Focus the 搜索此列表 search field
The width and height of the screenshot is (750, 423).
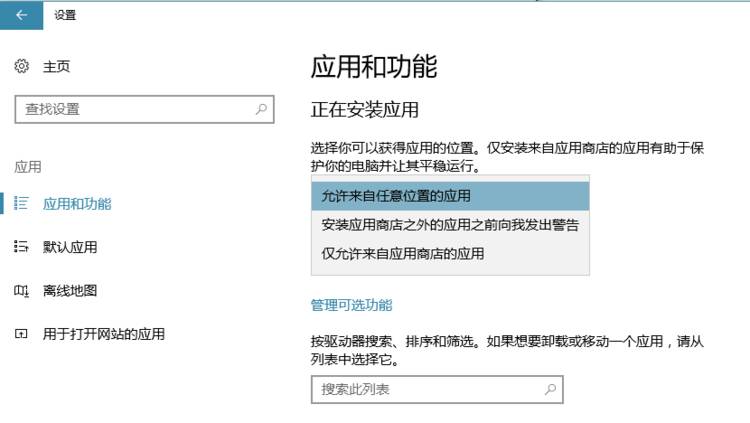pyautogui.click(x=437, y=390)
